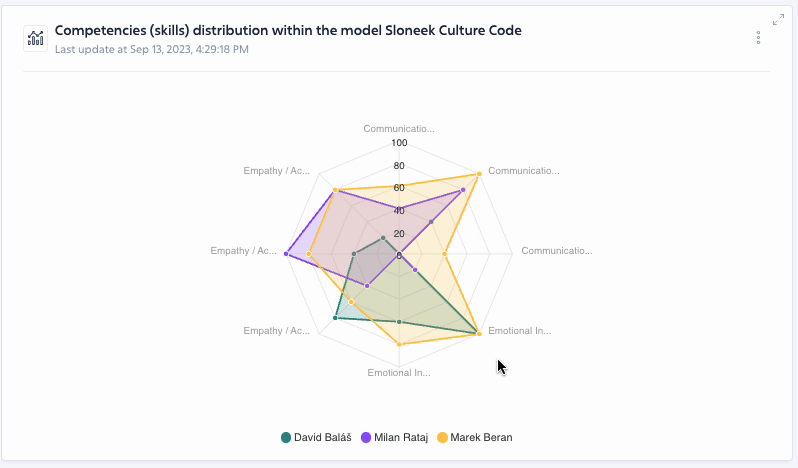
Task: Click the chart title text
Action: coord(287,30)
